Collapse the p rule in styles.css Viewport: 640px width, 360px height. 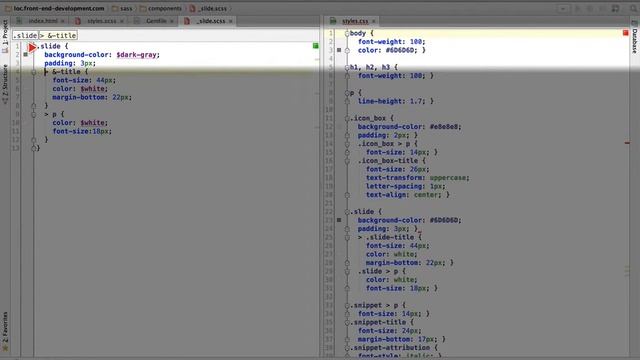coord(347,93)
